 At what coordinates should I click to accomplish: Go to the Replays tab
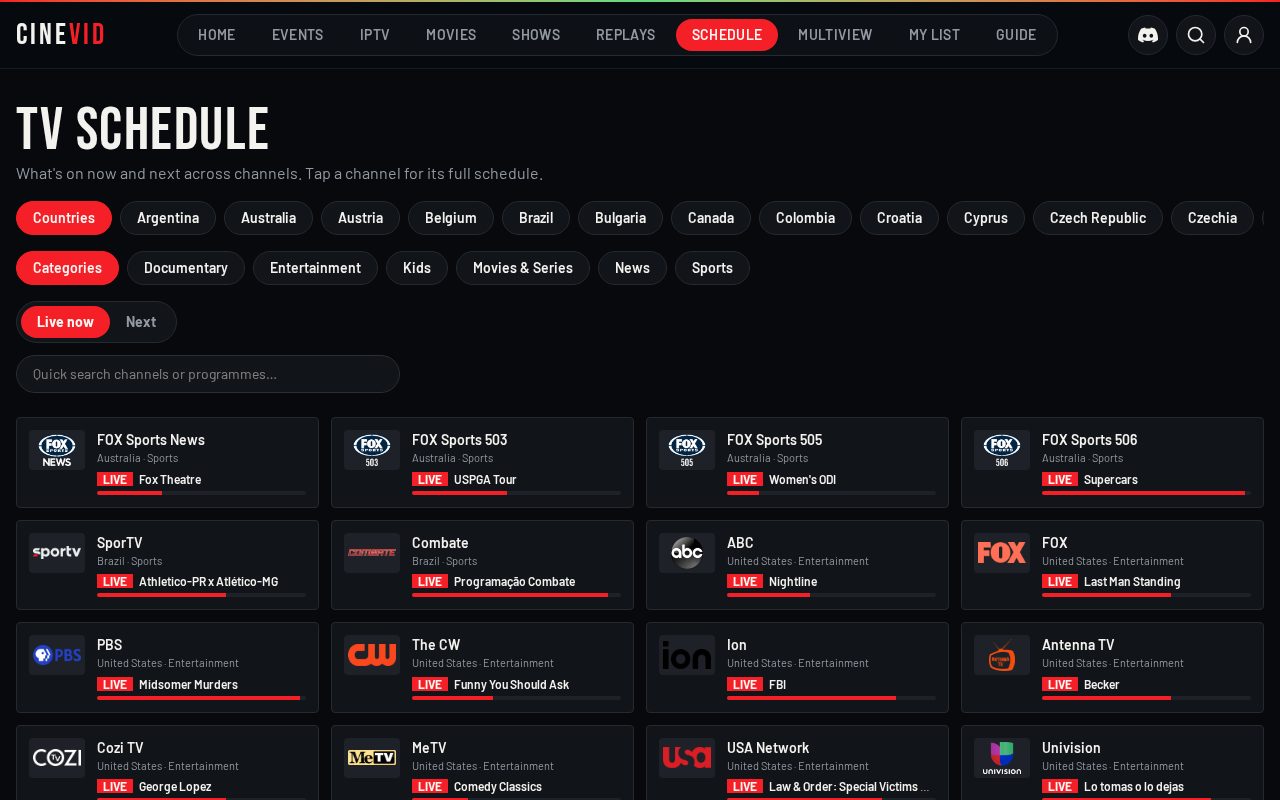click(626, 35)
